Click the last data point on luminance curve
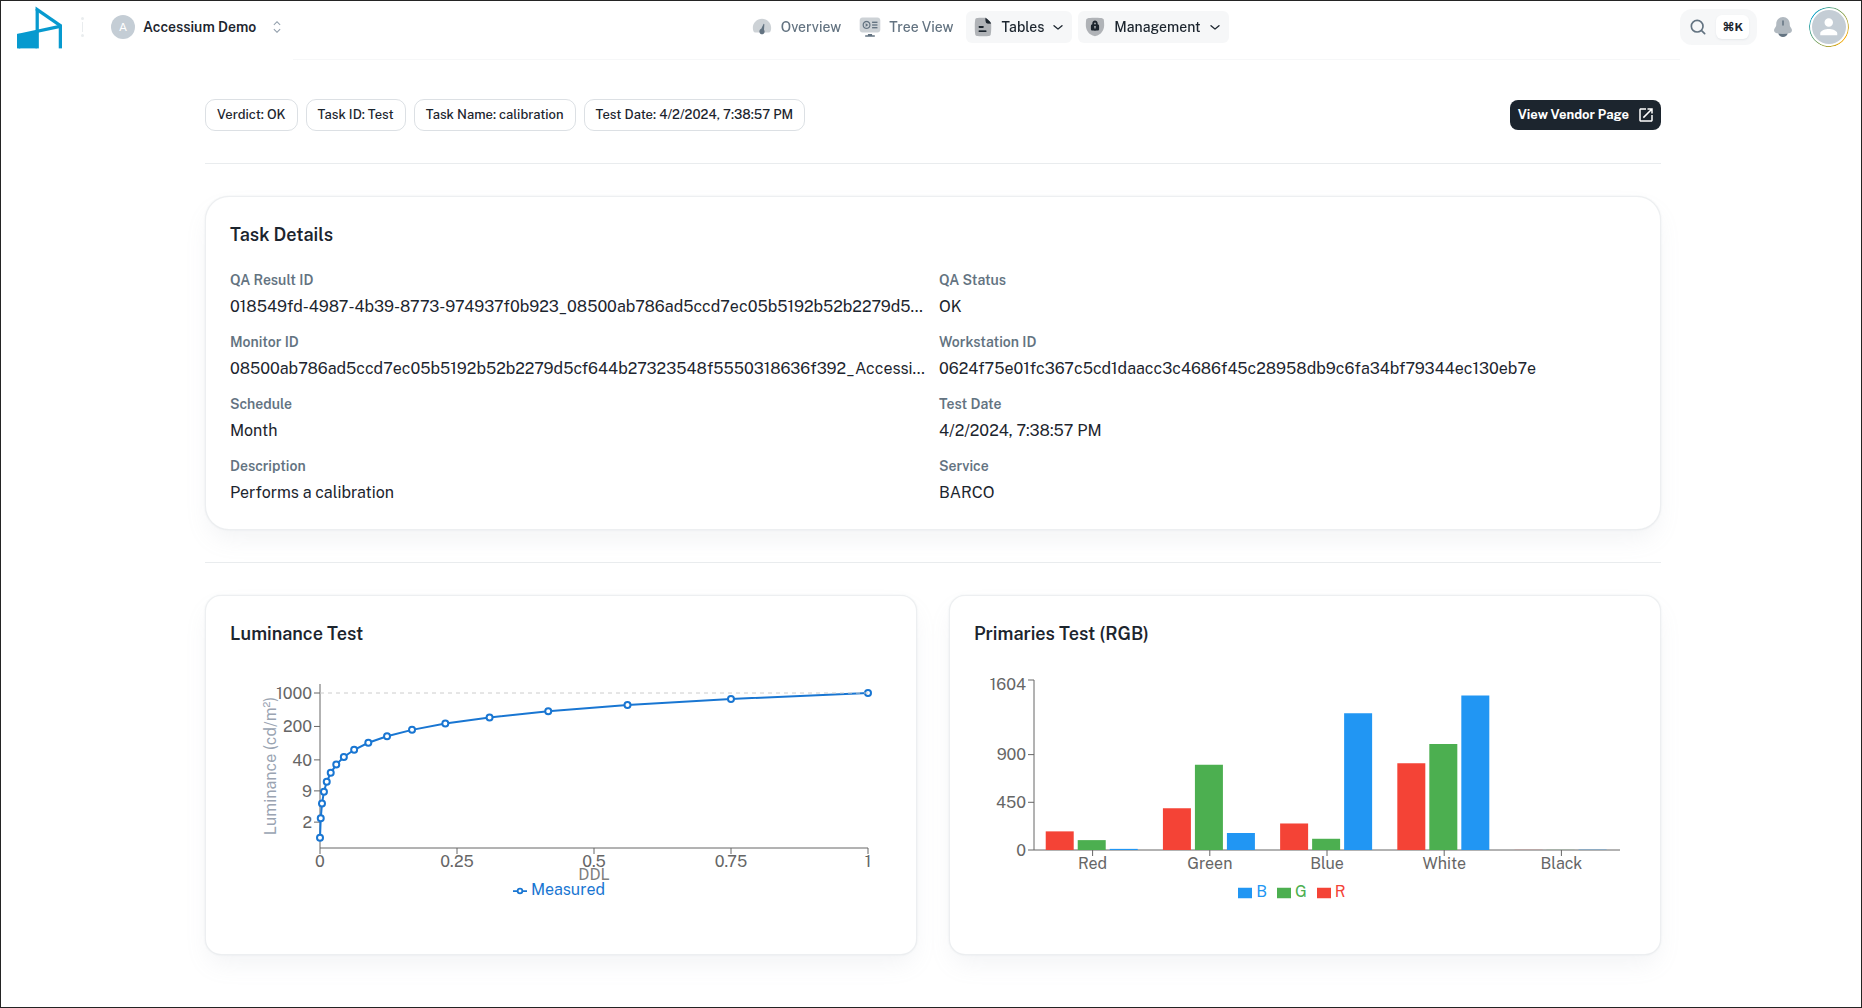 [868, 693]
